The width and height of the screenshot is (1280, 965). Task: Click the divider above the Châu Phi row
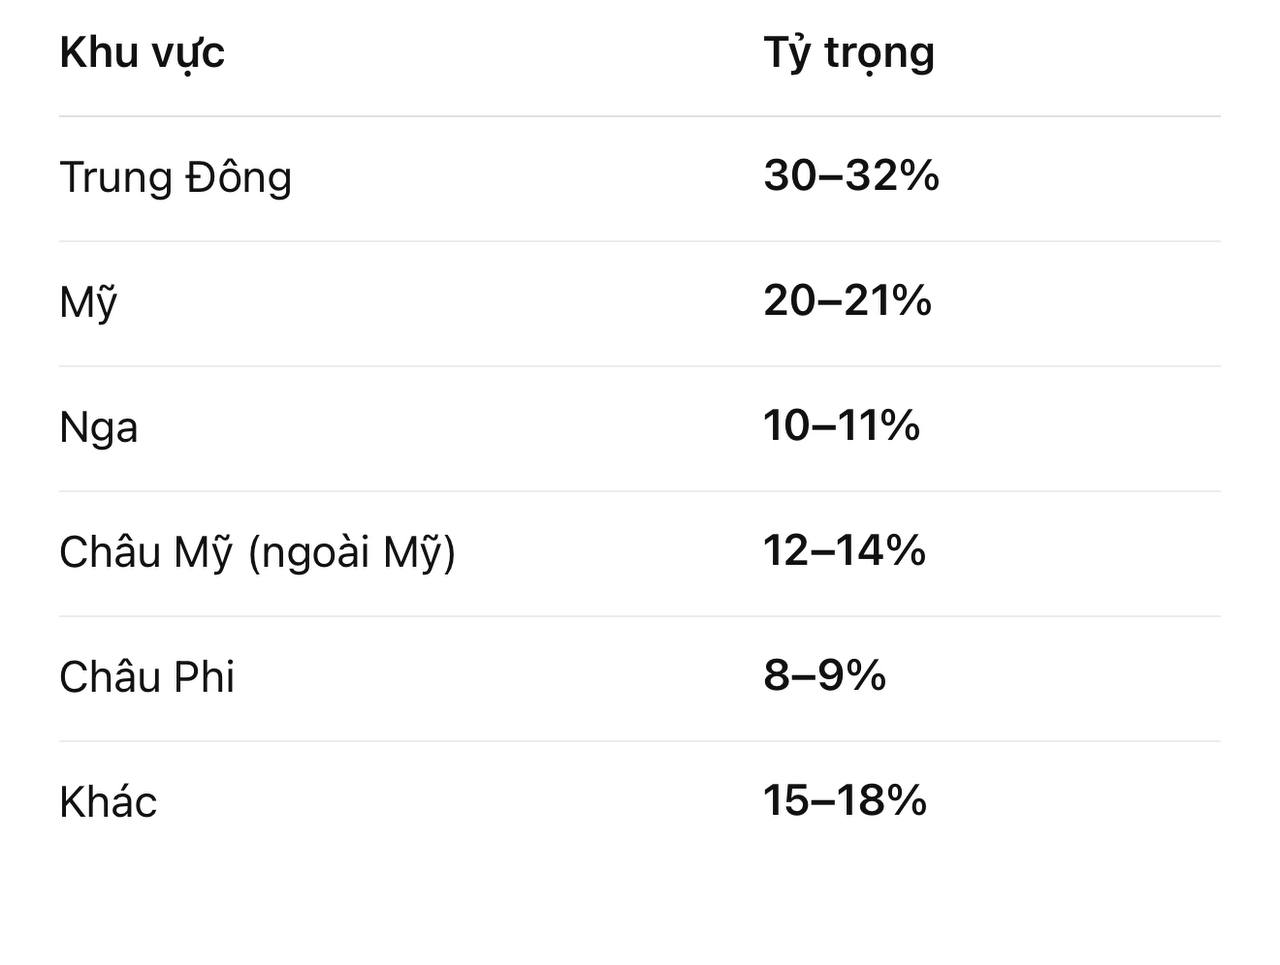click(640, 616)
